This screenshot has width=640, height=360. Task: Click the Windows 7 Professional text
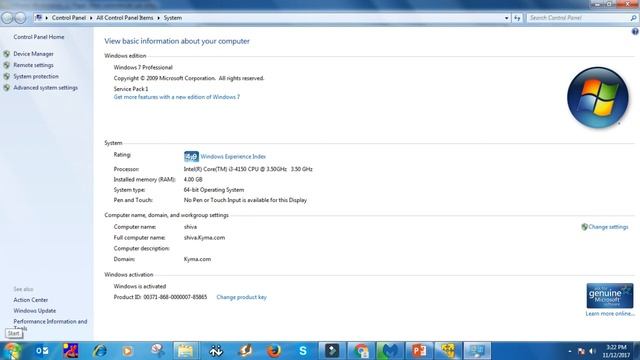tap(143, 67)
